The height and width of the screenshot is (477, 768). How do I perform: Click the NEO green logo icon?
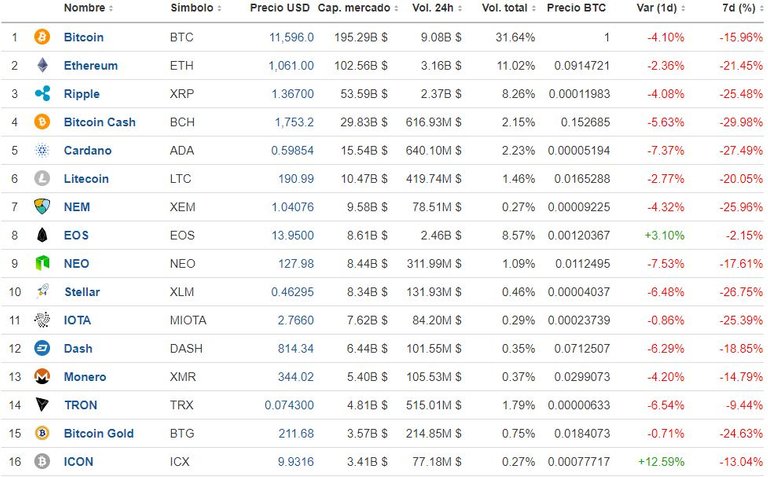[x=43, y=263]
